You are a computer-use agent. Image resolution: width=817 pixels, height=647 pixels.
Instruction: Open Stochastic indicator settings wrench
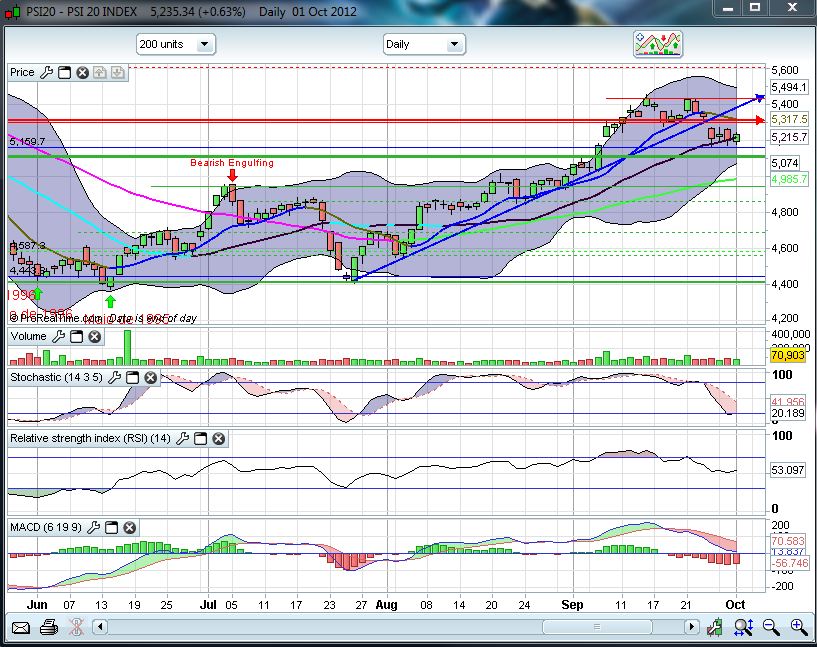[x=114, y=378]
